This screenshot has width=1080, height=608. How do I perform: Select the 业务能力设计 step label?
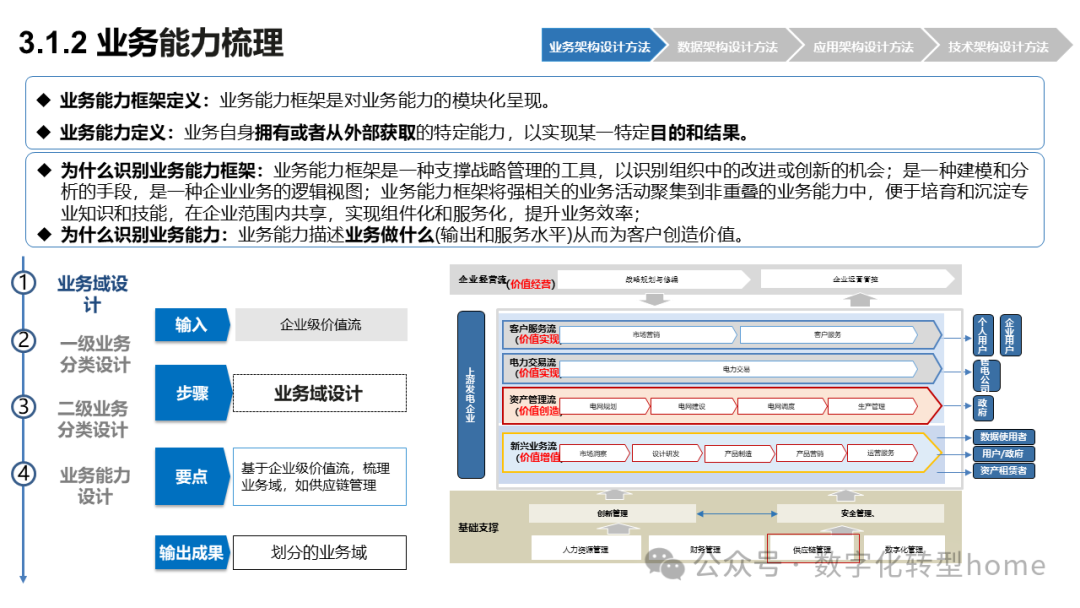pyautogui.click(x=95, y=485)
